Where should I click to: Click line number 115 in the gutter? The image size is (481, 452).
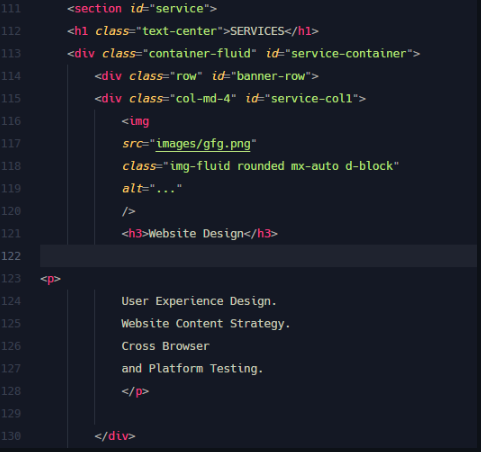[x=11, y=99]
